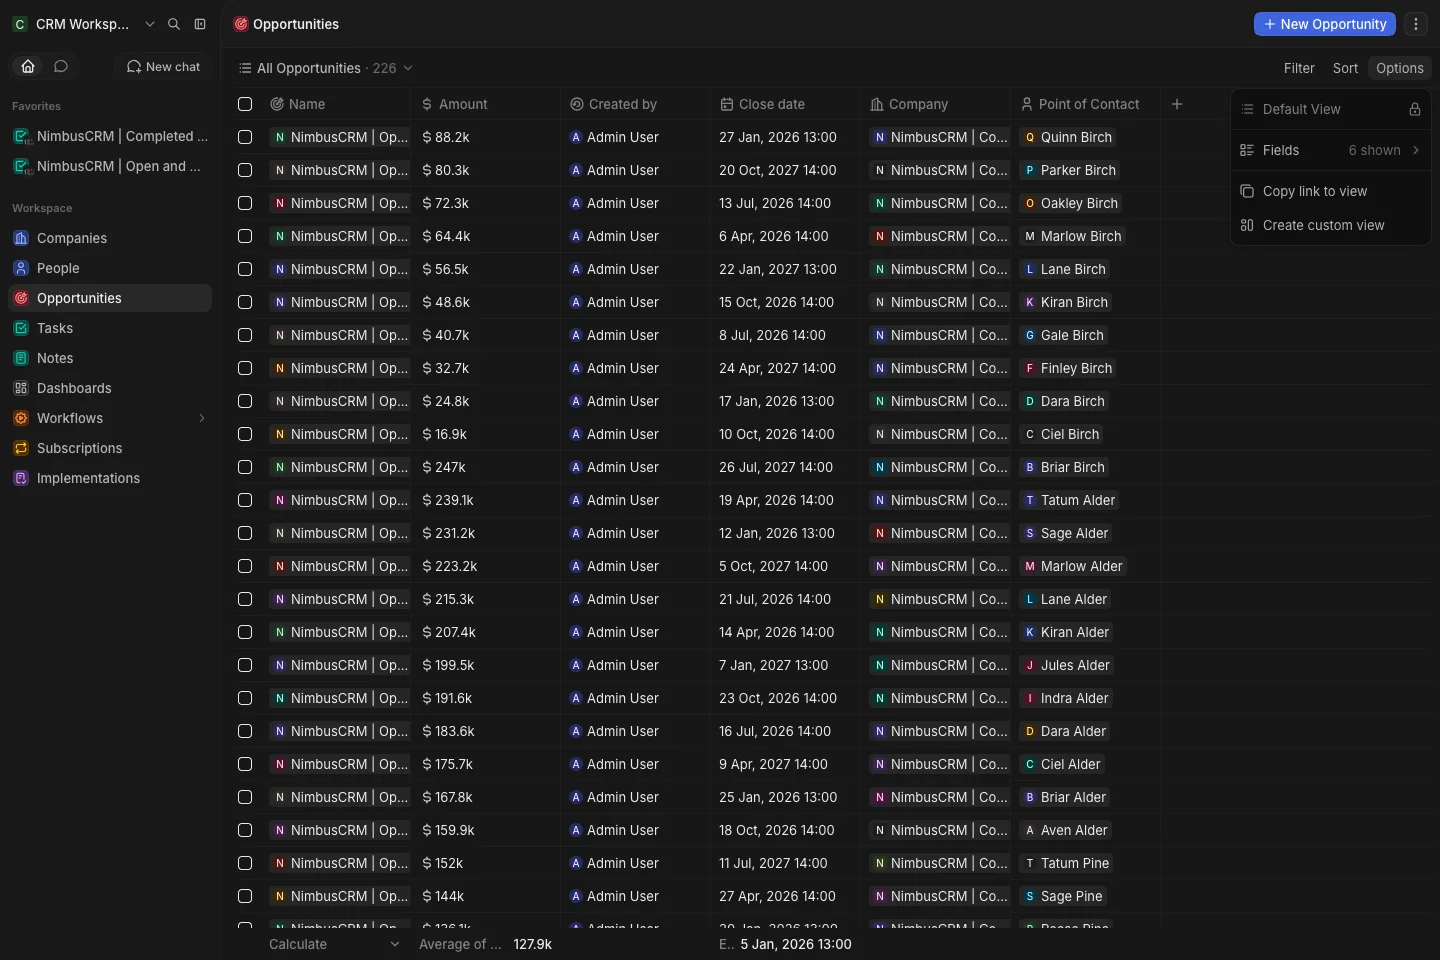1440x960 pixels.
Task: Open the Filter button
Action: pos(1299,68)
